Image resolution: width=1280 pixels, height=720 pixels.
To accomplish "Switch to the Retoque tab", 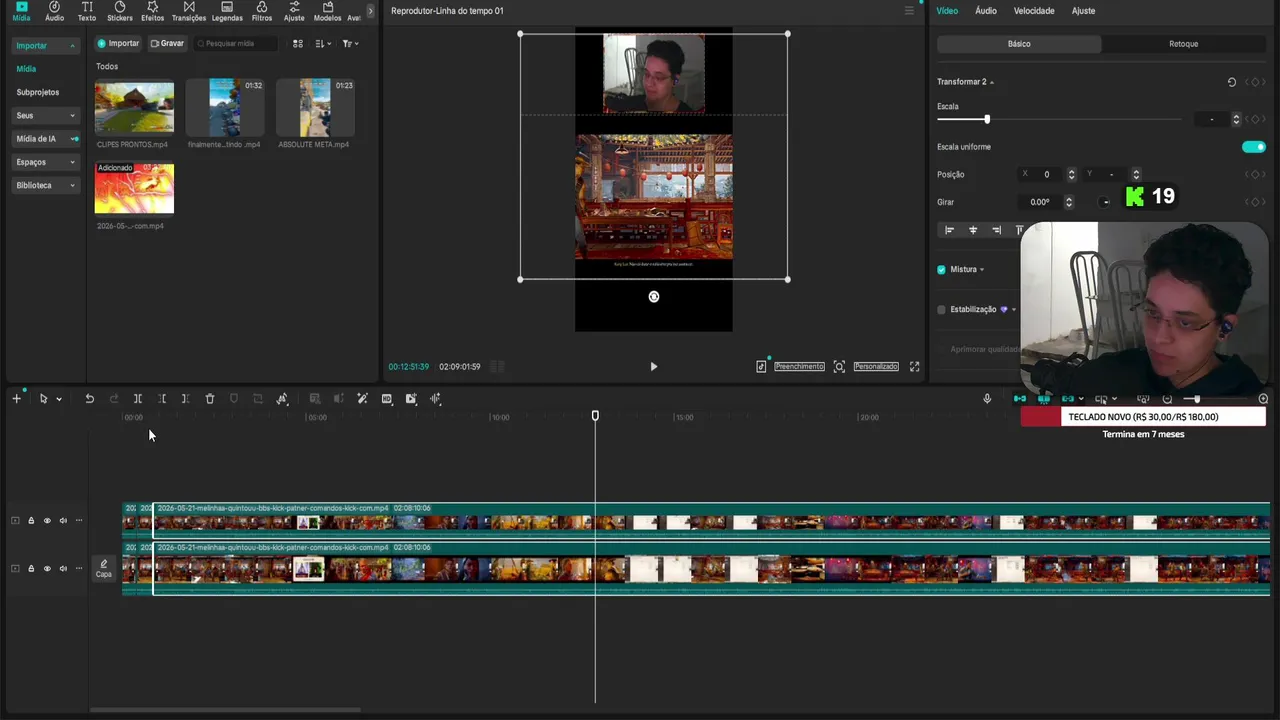I will point(1183,44).
